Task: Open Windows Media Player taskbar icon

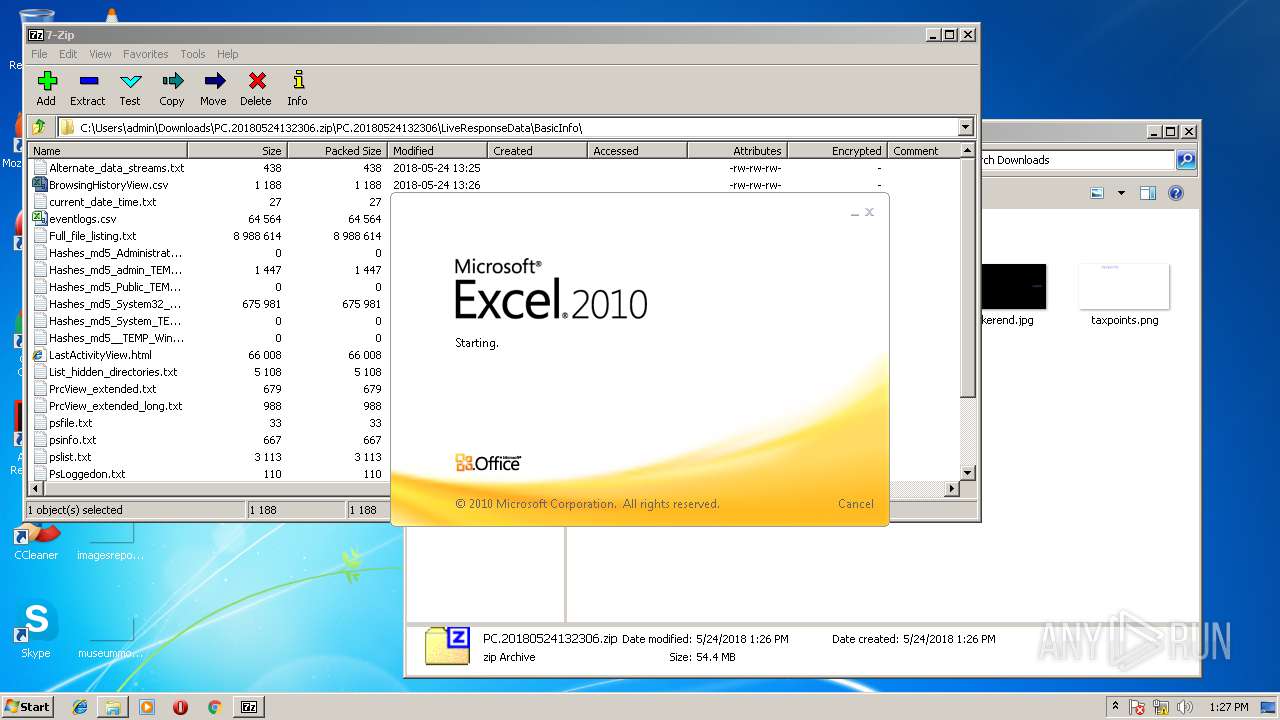Action: click(x=147, y=707)
